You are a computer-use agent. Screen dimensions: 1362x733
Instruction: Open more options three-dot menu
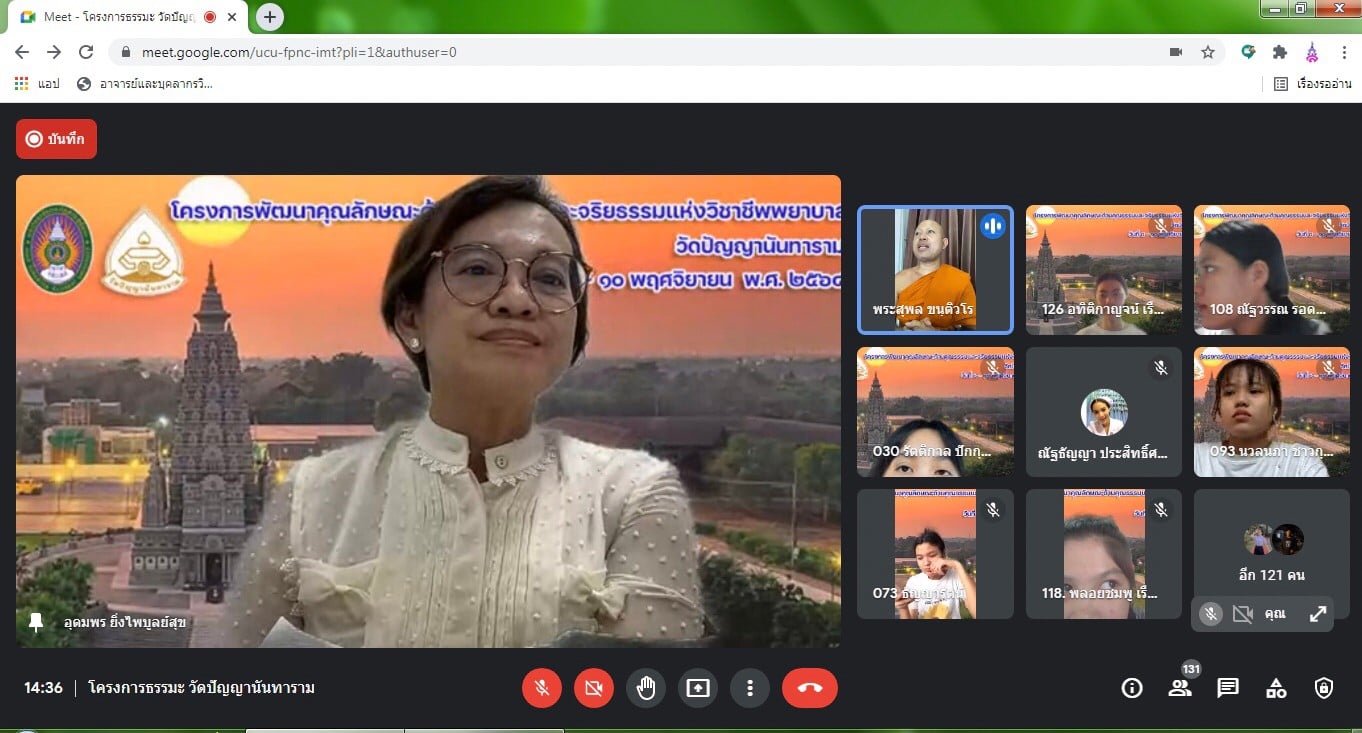click(x=749, y=688)
